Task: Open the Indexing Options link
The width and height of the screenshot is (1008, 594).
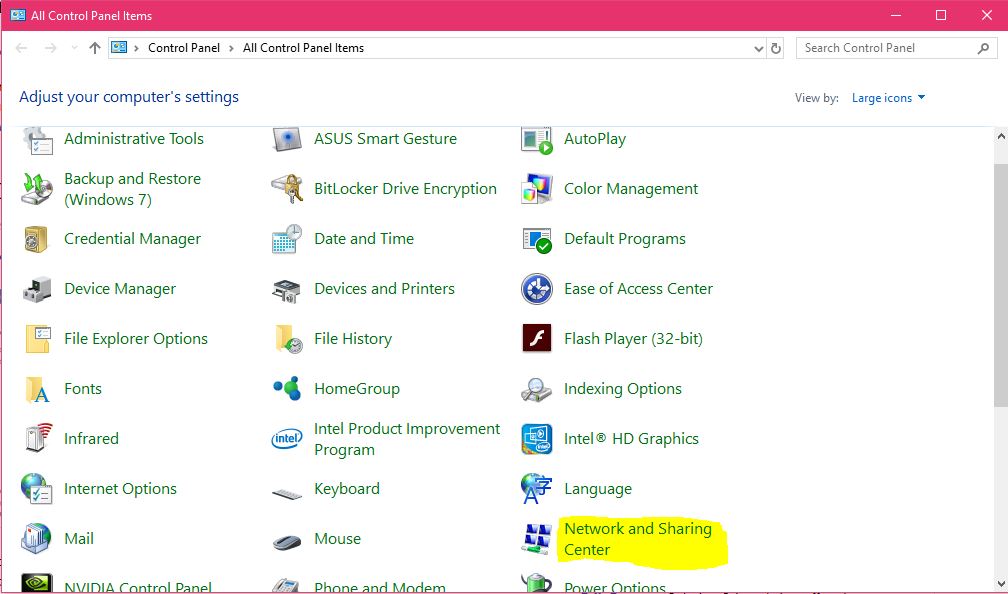Action: [x=623, y=389]
